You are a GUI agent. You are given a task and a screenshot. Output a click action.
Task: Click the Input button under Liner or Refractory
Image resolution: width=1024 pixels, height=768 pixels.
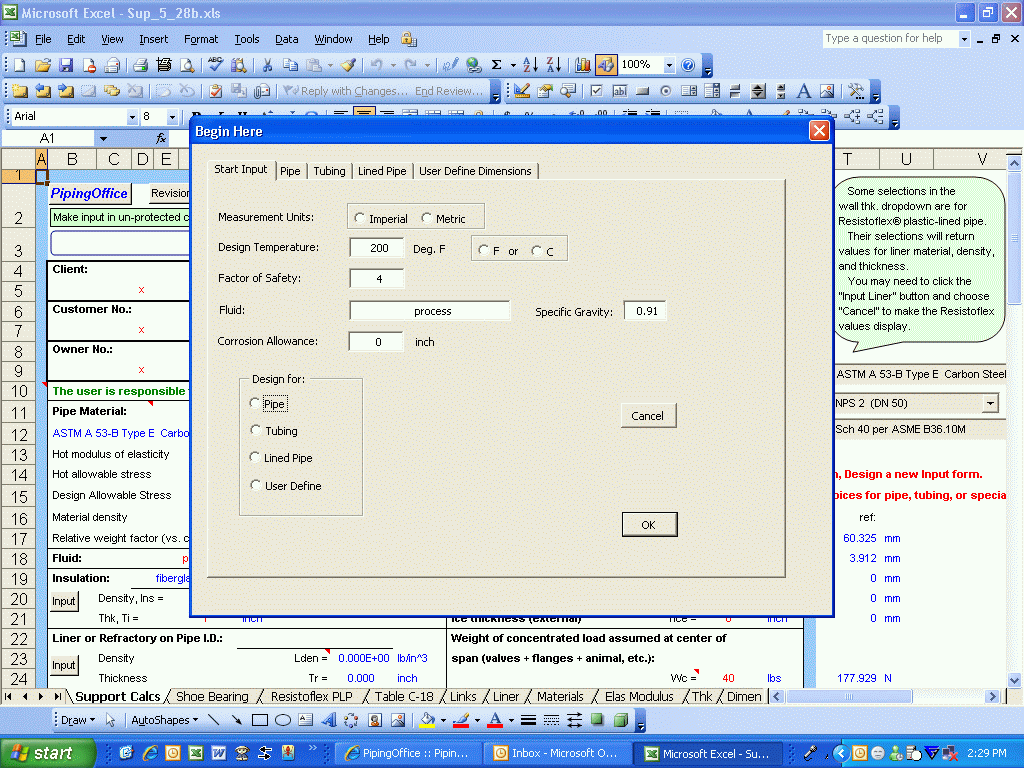64,665
